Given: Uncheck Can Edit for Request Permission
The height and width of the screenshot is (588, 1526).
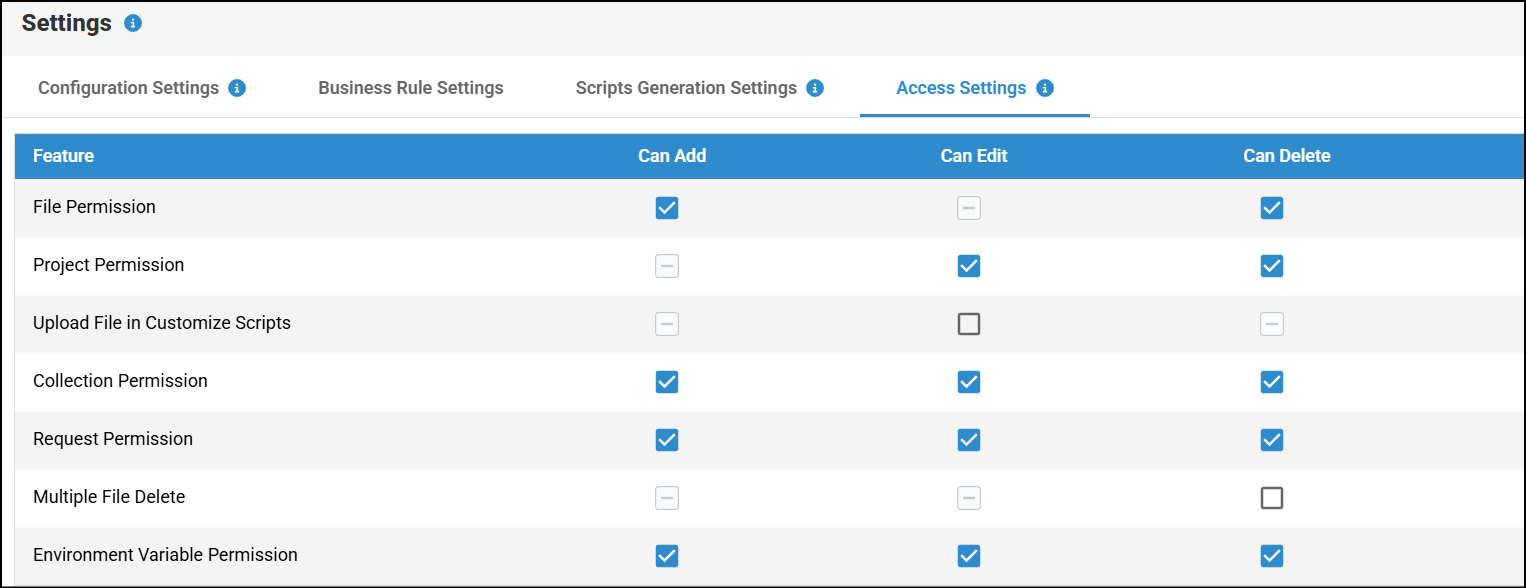Looking at the screenshot, I should pos(969,440).
